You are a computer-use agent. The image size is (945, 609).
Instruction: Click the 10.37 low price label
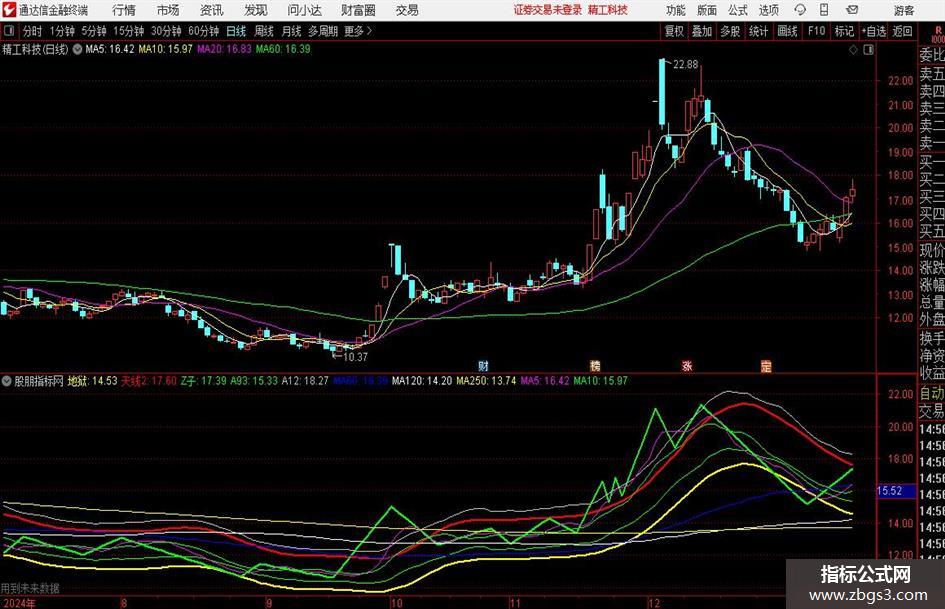point(355,357)
